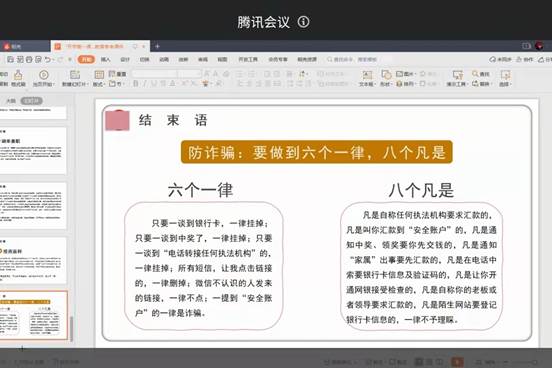Toggle Italic formatting

tap(145, 84)
